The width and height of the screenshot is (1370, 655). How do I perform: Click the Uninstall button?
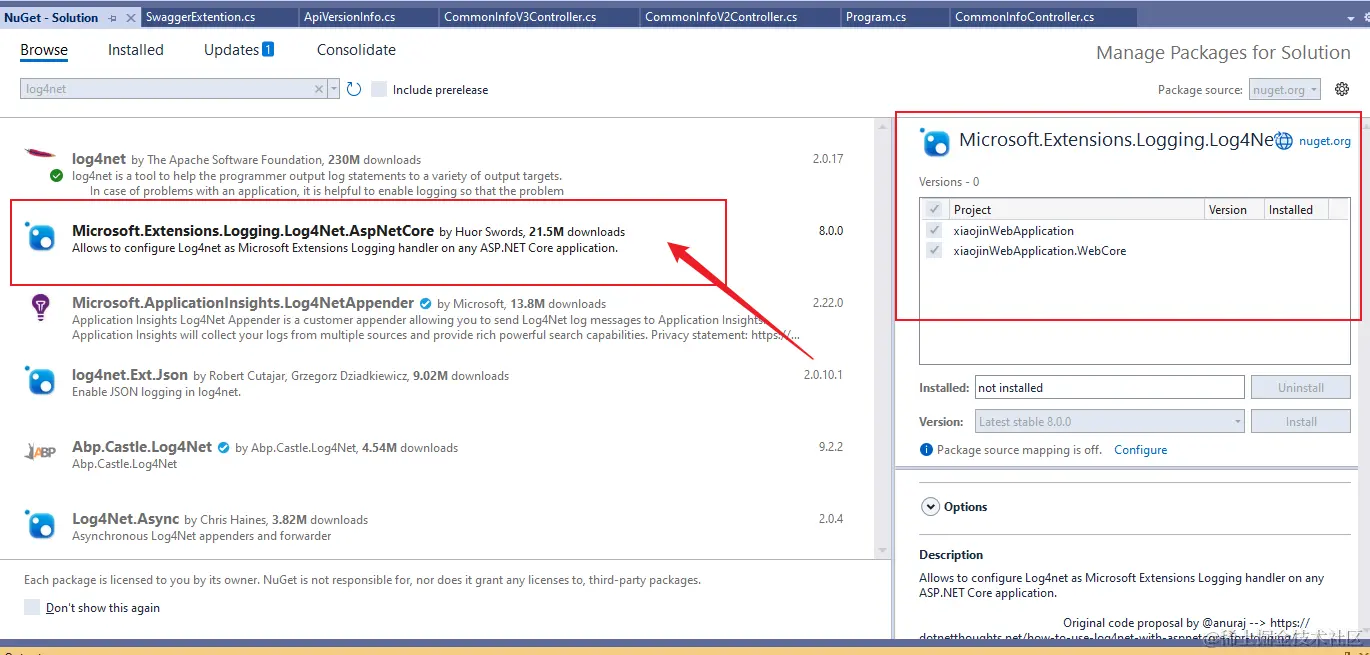pyautogui.click(x=1301, y=387)
